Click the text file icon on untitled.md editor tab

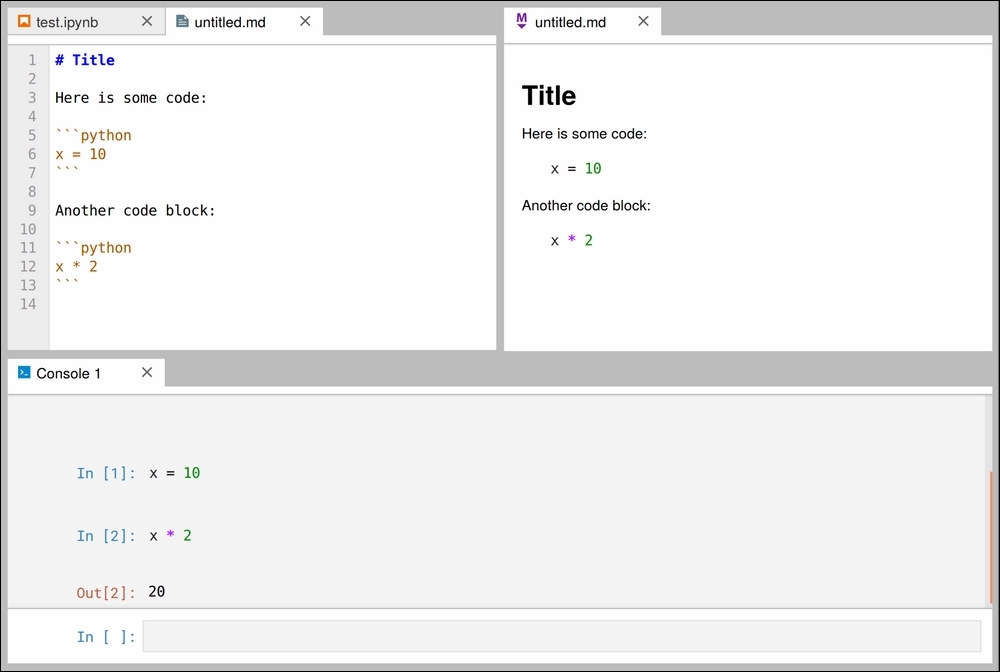point(182,22)
